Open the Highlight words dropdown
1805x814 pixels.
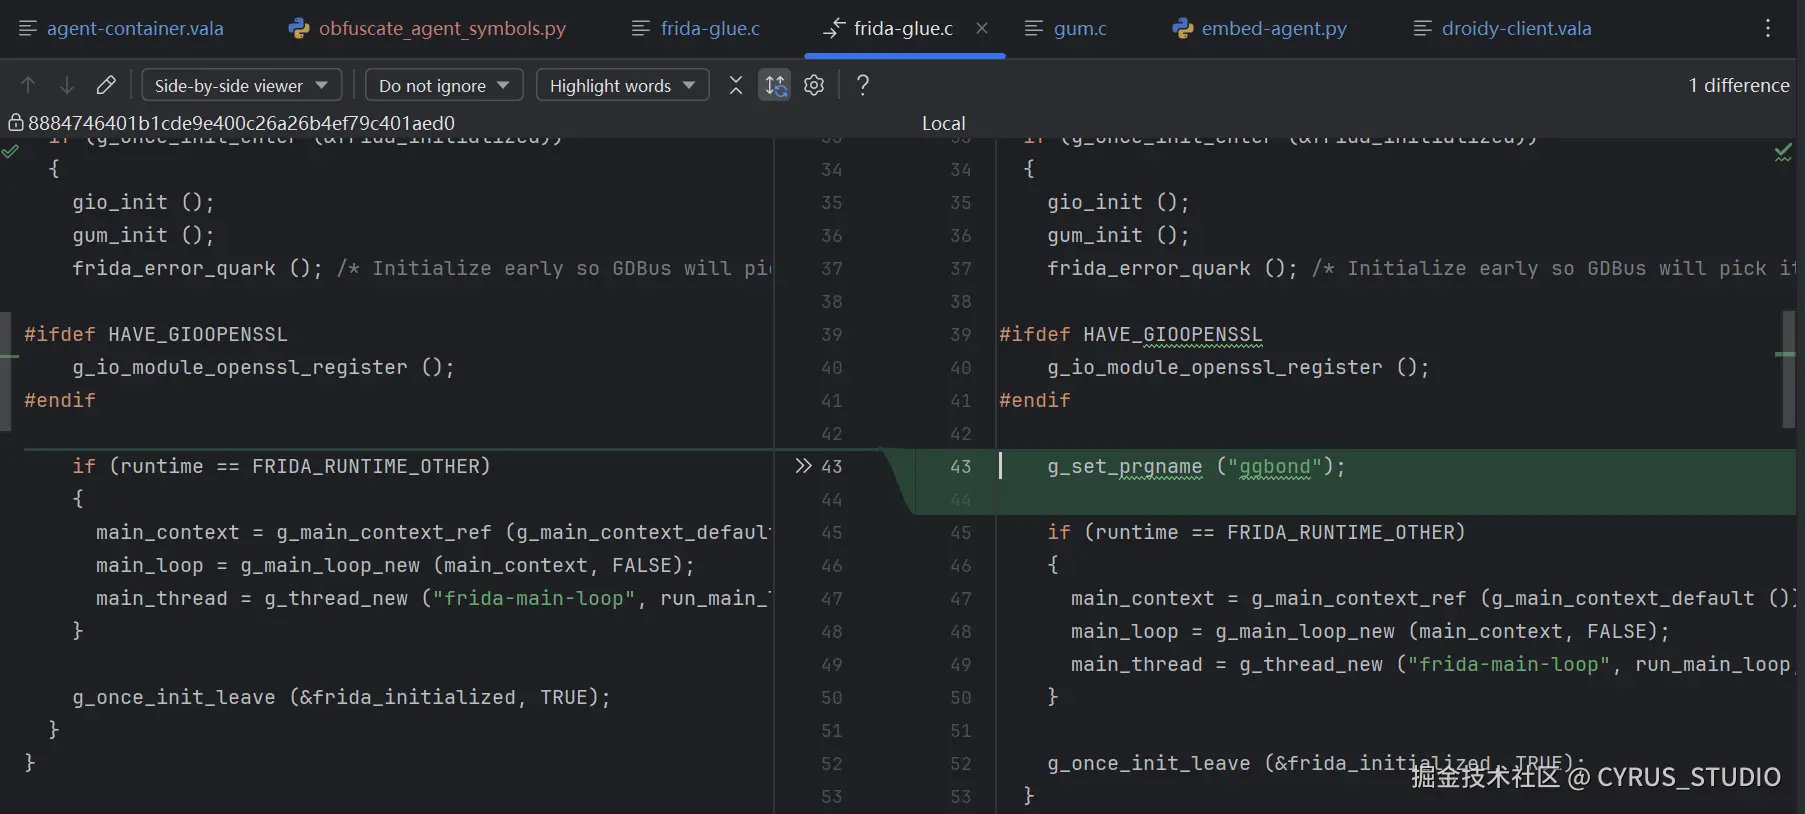pos(622,85)
